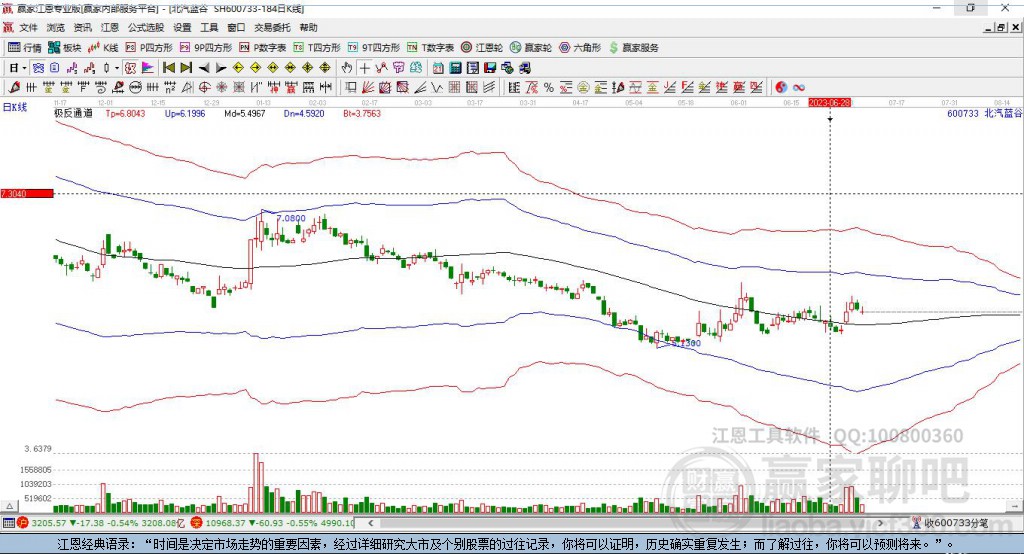Click the 收600733分笔 status entry
The image size is (1024, 554).
[x=950, y=523]
